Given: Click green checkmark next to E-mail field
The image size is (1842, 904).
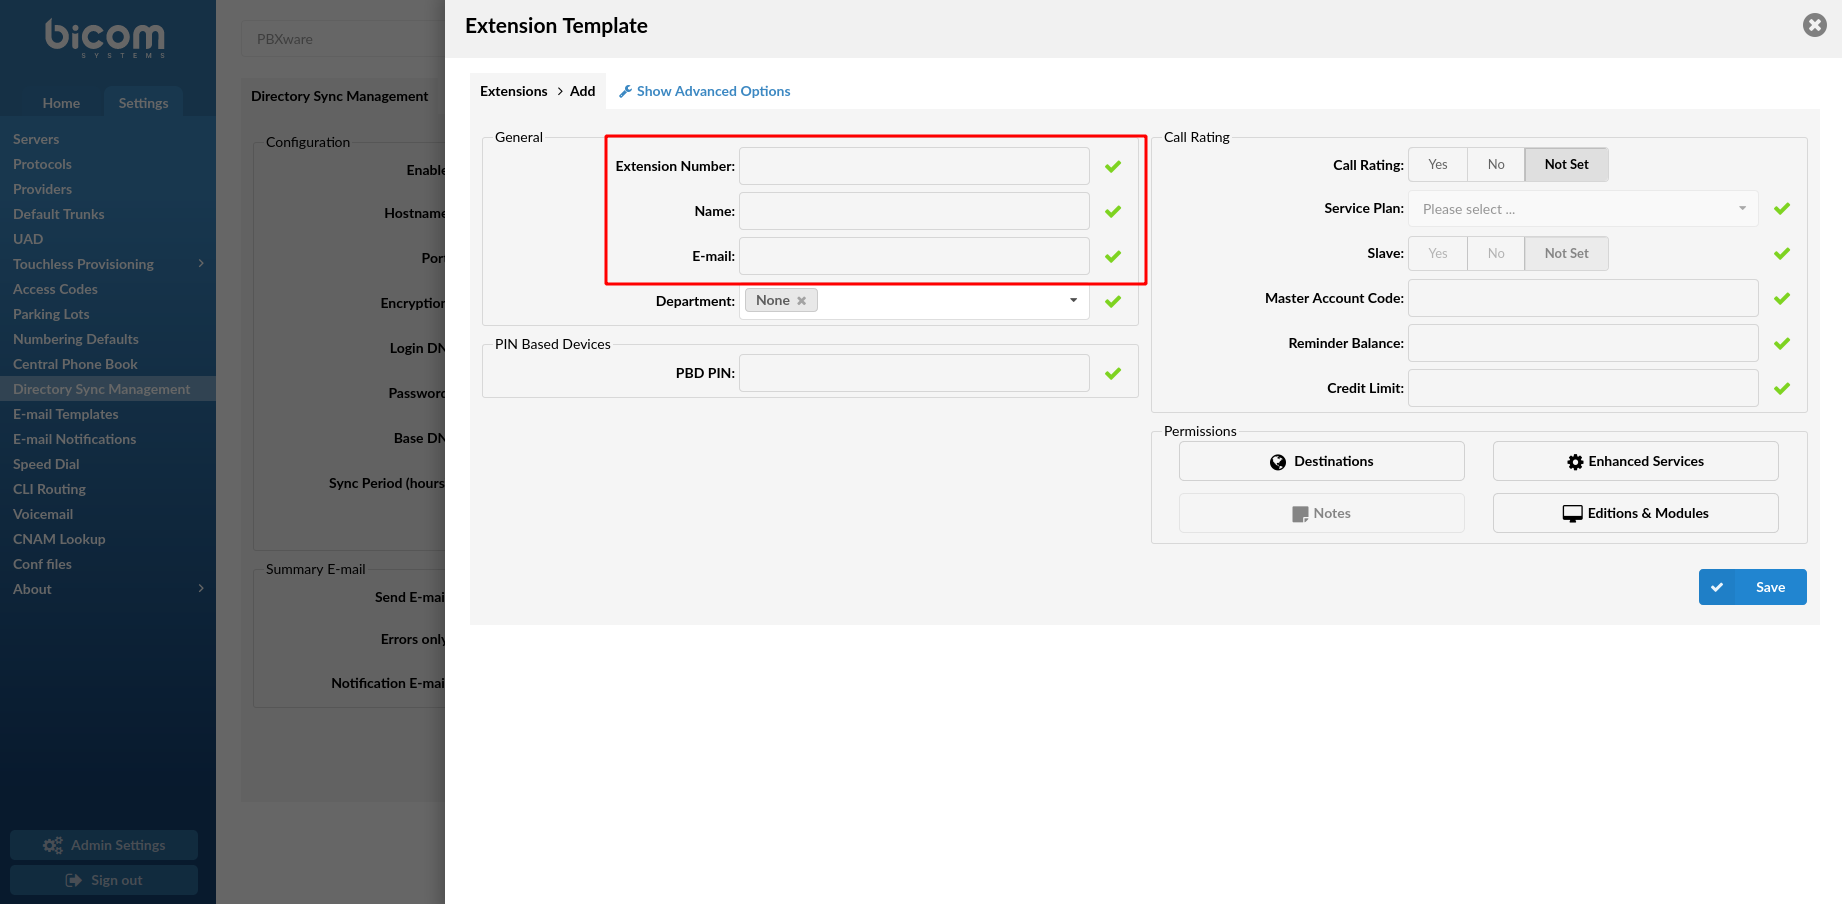Looking at the screenshot, I should pyautogui.click(x=1113, y=257).
